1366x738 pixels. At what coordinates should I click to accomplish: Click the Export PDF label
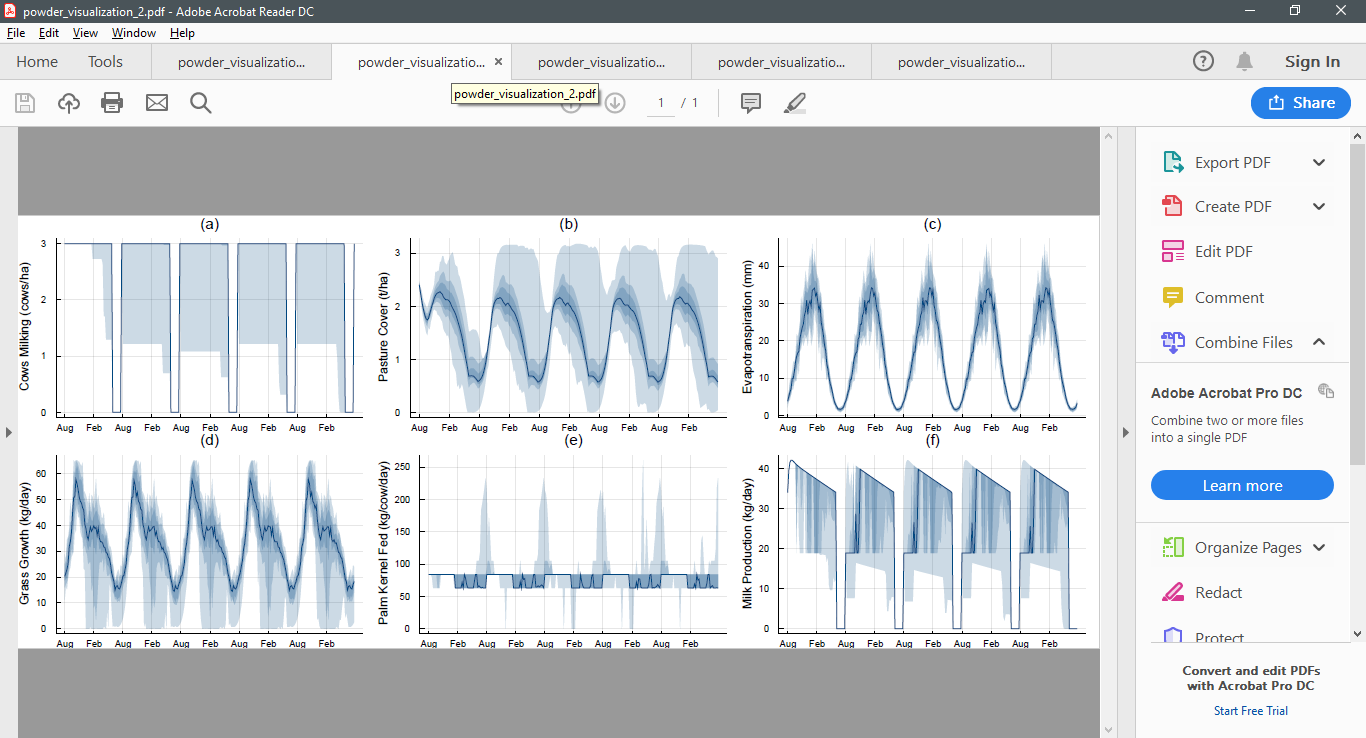(1232, 163)
